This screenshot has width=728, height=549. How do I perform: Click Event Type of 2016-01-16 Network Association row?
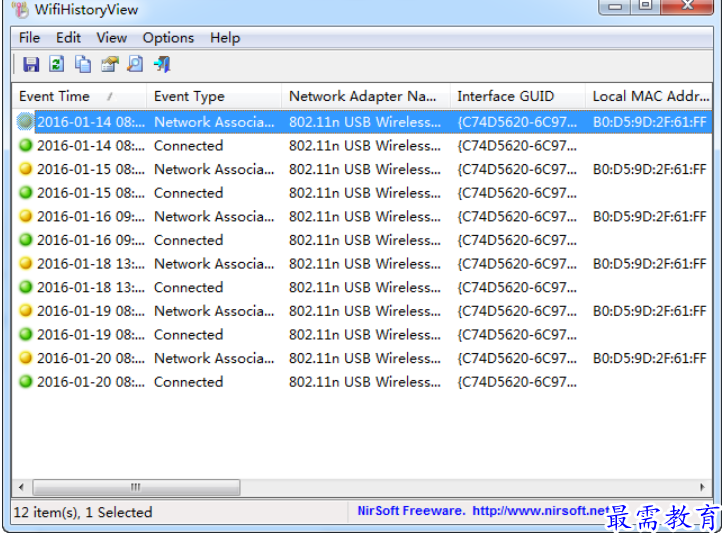click(214, 216)
